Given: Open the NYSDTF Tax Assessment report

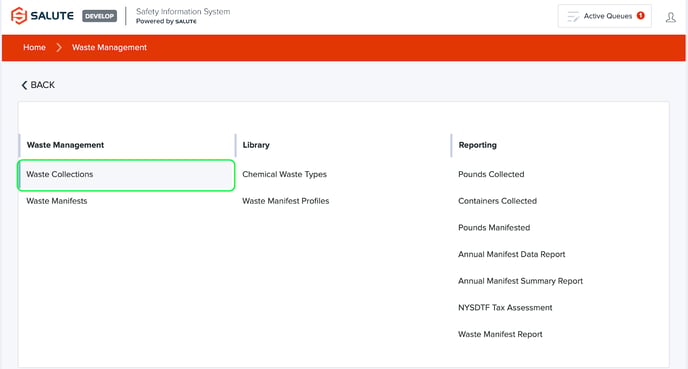Looking at the screenshot, I should coord(505,308).
